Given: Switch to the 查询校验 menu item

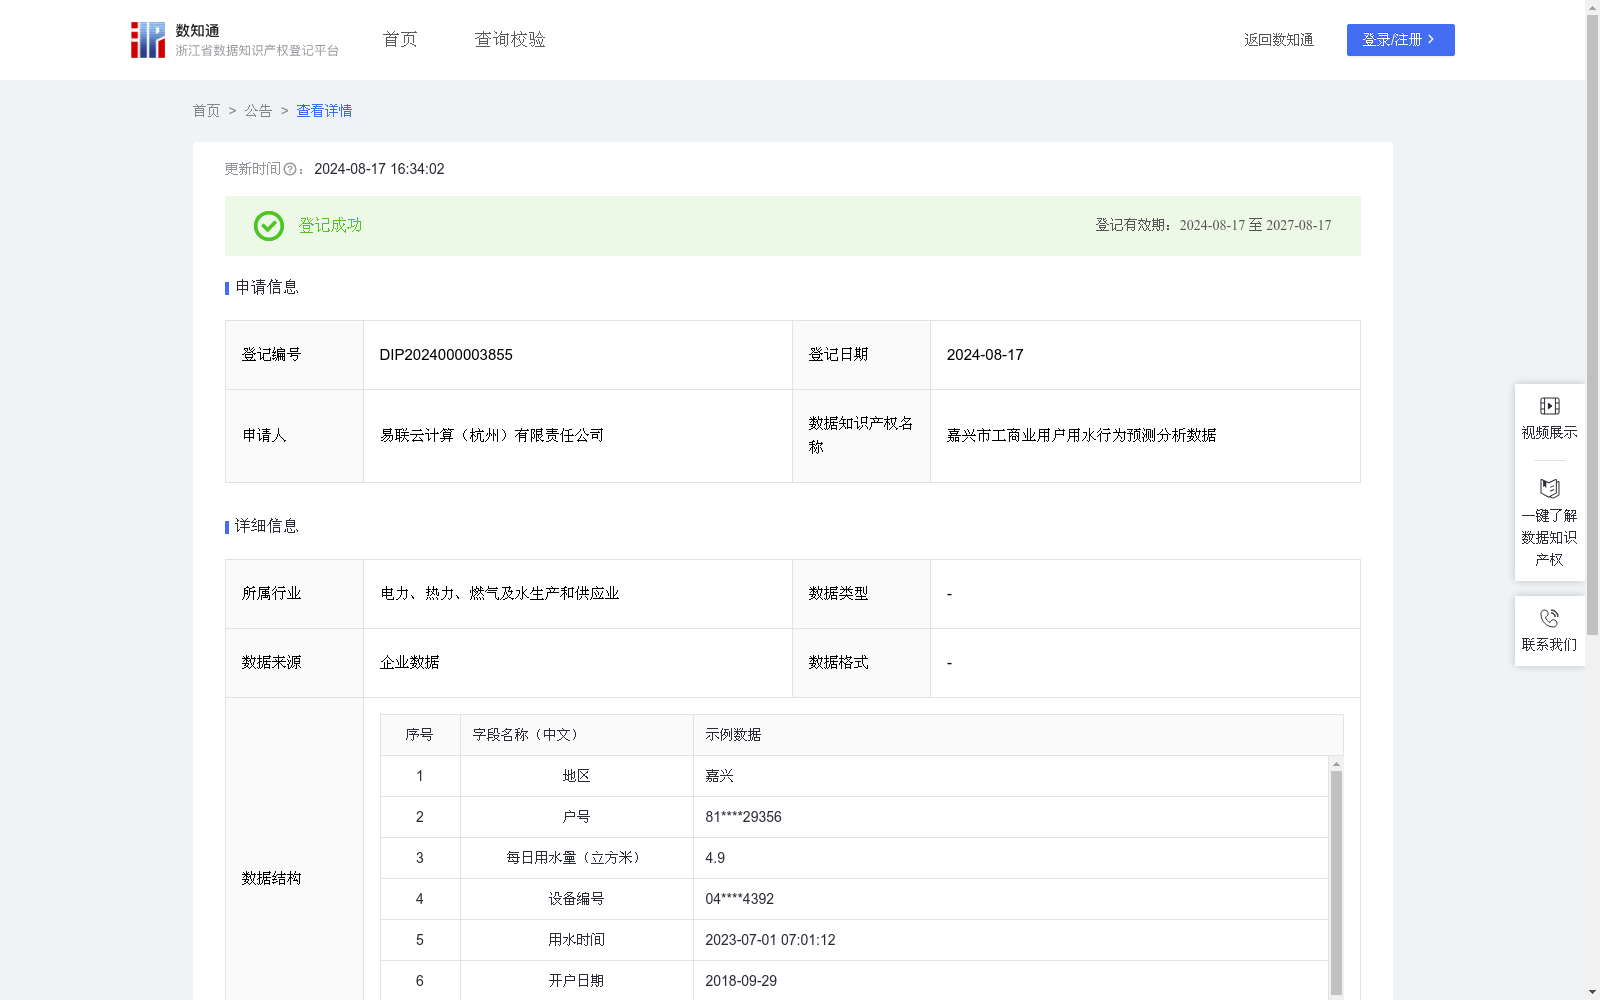Looking at the screenshot, I should [x=509, y=39].
